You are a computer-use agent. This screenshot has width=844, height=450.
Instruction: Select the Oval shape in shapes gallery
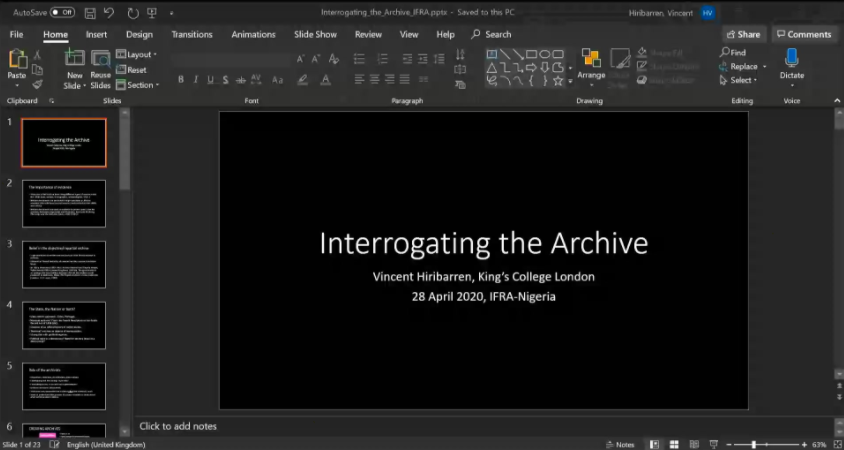click(545, 54)
